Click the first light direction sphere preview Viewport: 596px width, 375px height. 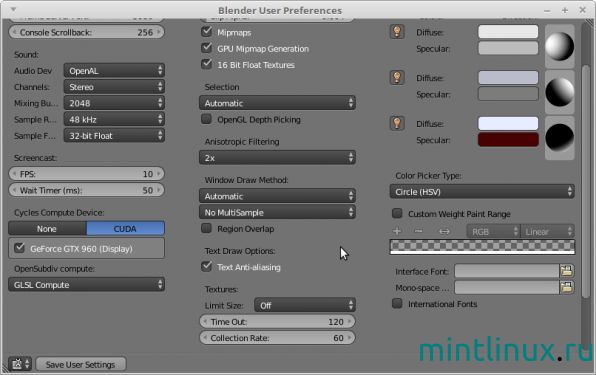pos(560,46)
